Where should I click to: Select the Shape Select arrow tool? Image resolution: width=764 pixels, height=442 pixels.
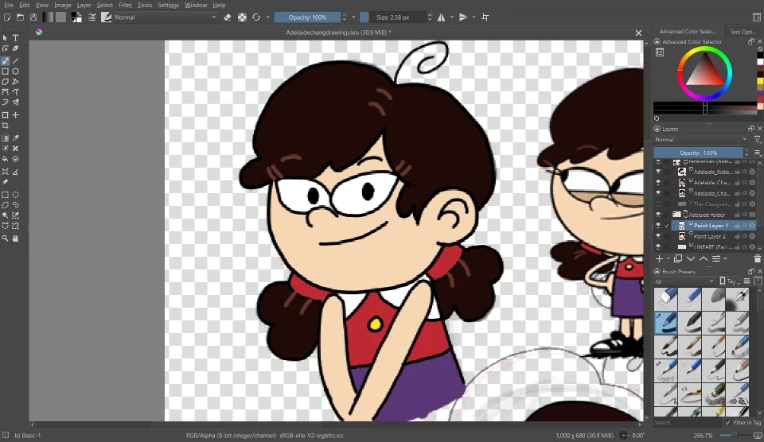(5, 38)
